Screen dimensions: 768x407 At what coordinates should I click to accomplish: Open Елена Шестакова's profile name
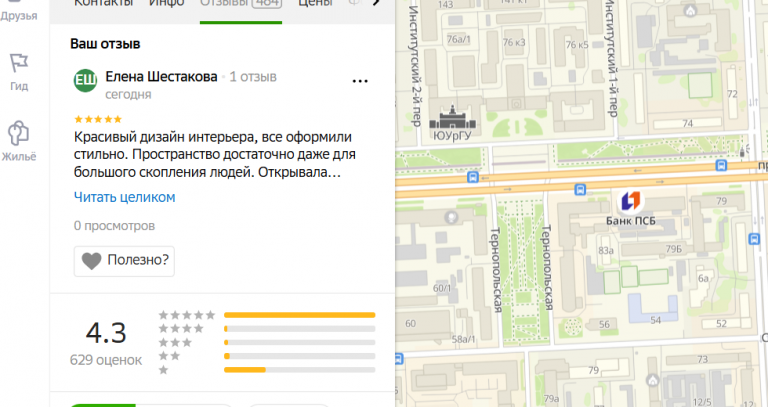click(161, 77)
